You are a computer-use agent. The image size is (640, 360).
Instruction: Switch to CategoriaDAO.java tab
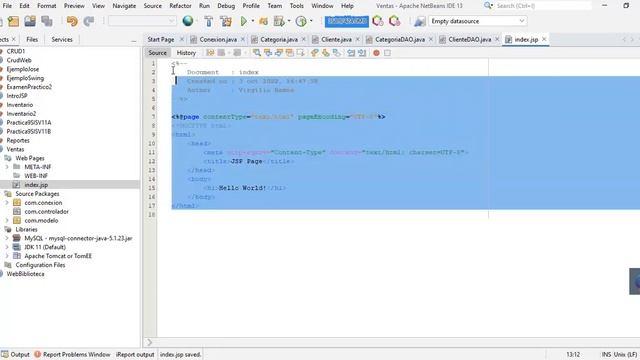(x=400, y=39)
